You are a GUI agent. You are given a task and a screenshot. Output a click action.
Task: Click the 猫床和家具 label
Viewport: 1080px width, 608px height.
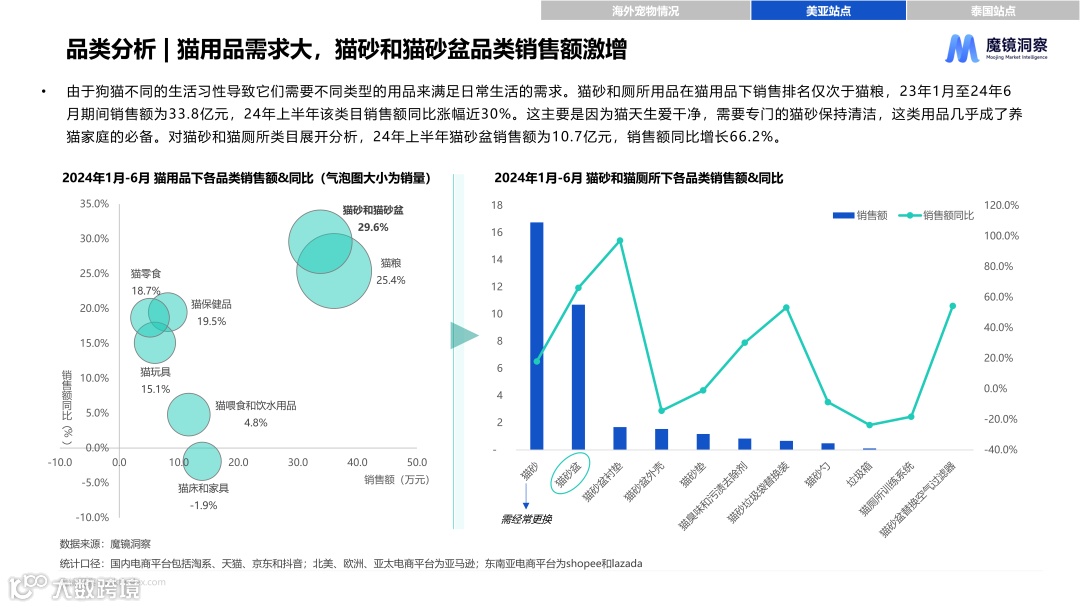tap(203, 488)
